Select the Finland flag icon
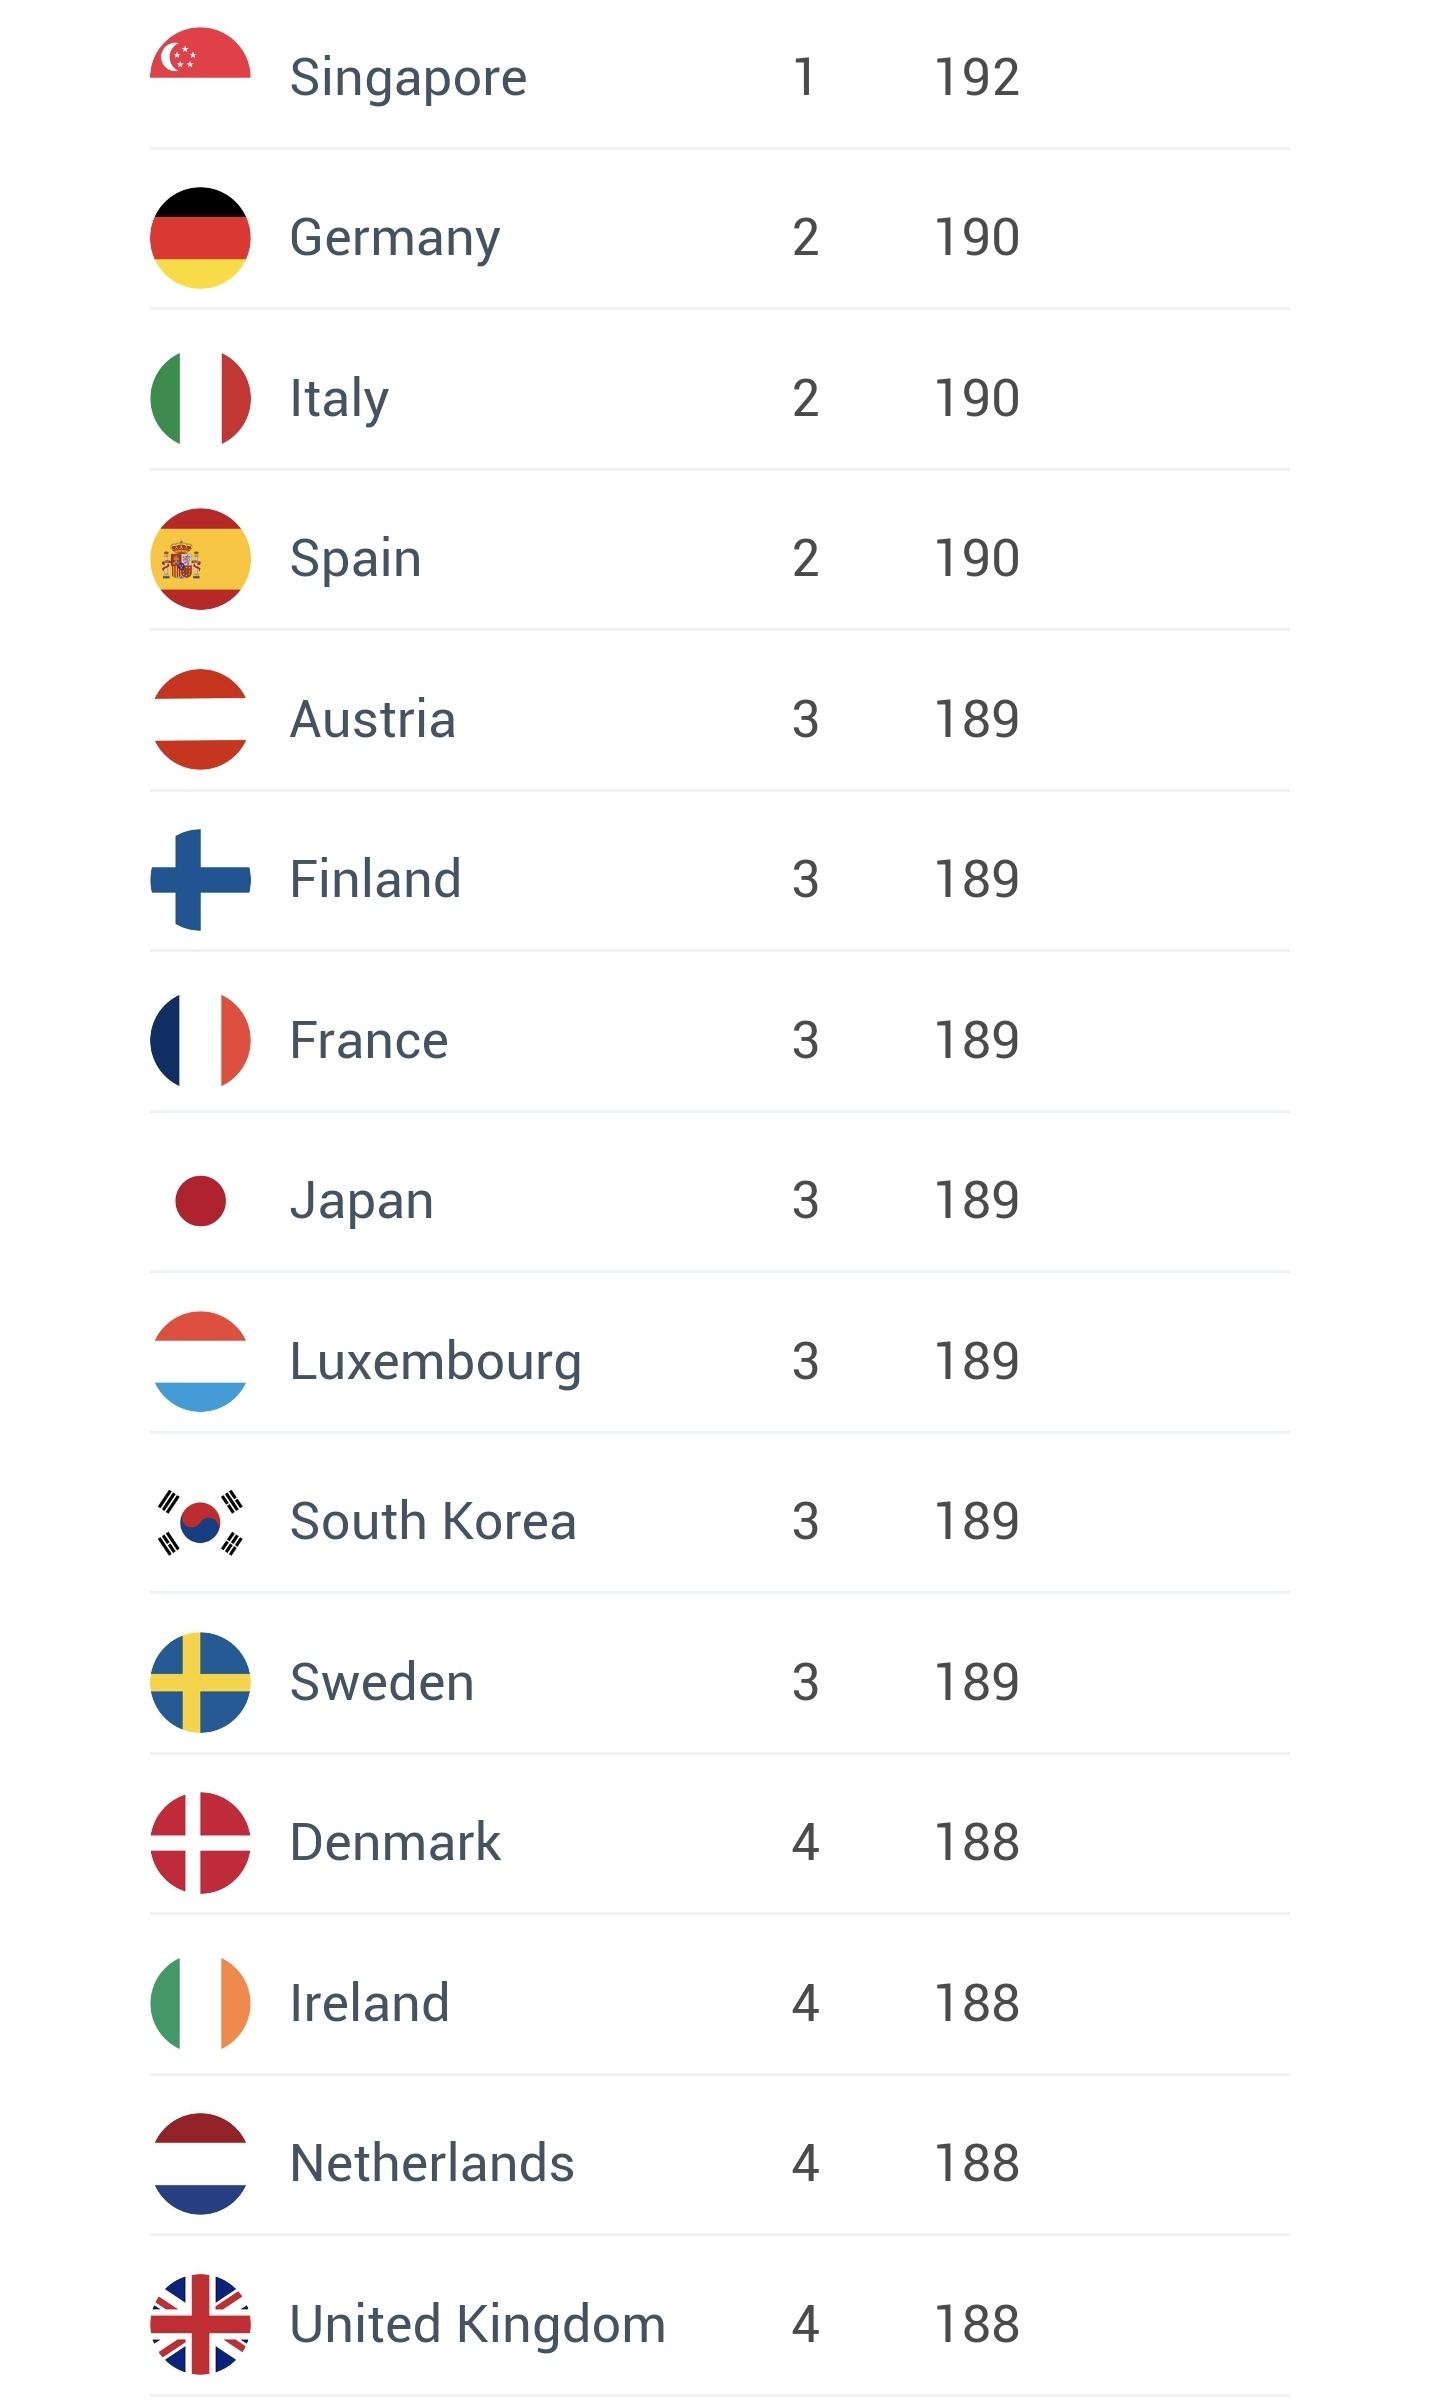This screenshot has width=1439, height=2402. (x=200, y=880)
